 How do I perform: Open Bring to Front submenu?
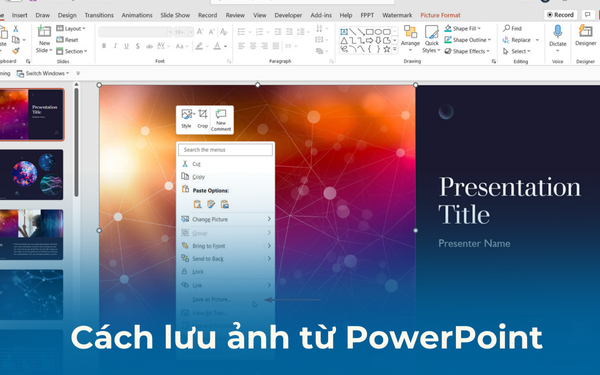click(x=226, y=246)
